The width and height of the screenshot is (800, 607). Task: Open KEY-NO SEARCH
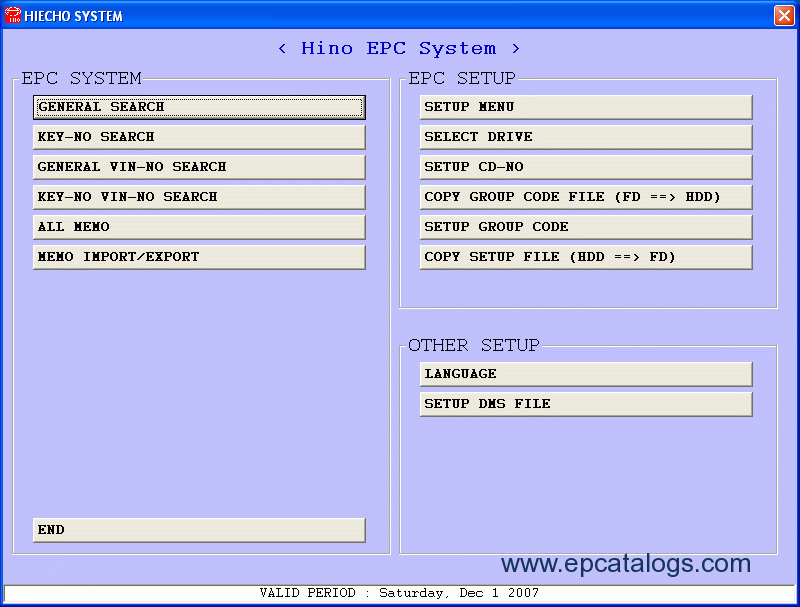(x=199, y=137)
